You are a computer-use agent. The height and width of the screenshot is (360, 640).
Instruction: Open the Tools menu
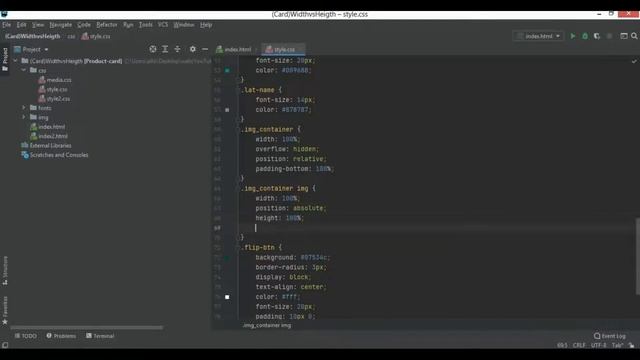(145, 25)
